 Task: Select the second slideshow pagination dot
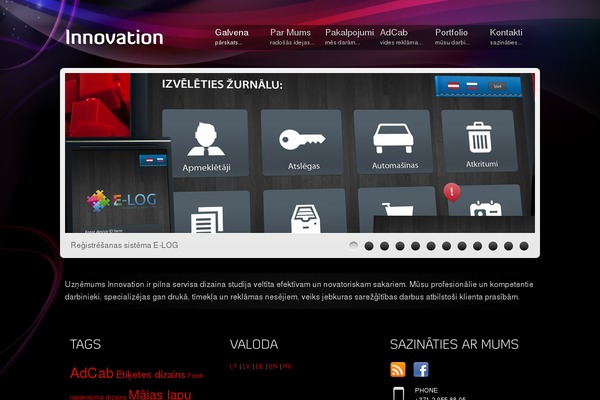(369, 246)
